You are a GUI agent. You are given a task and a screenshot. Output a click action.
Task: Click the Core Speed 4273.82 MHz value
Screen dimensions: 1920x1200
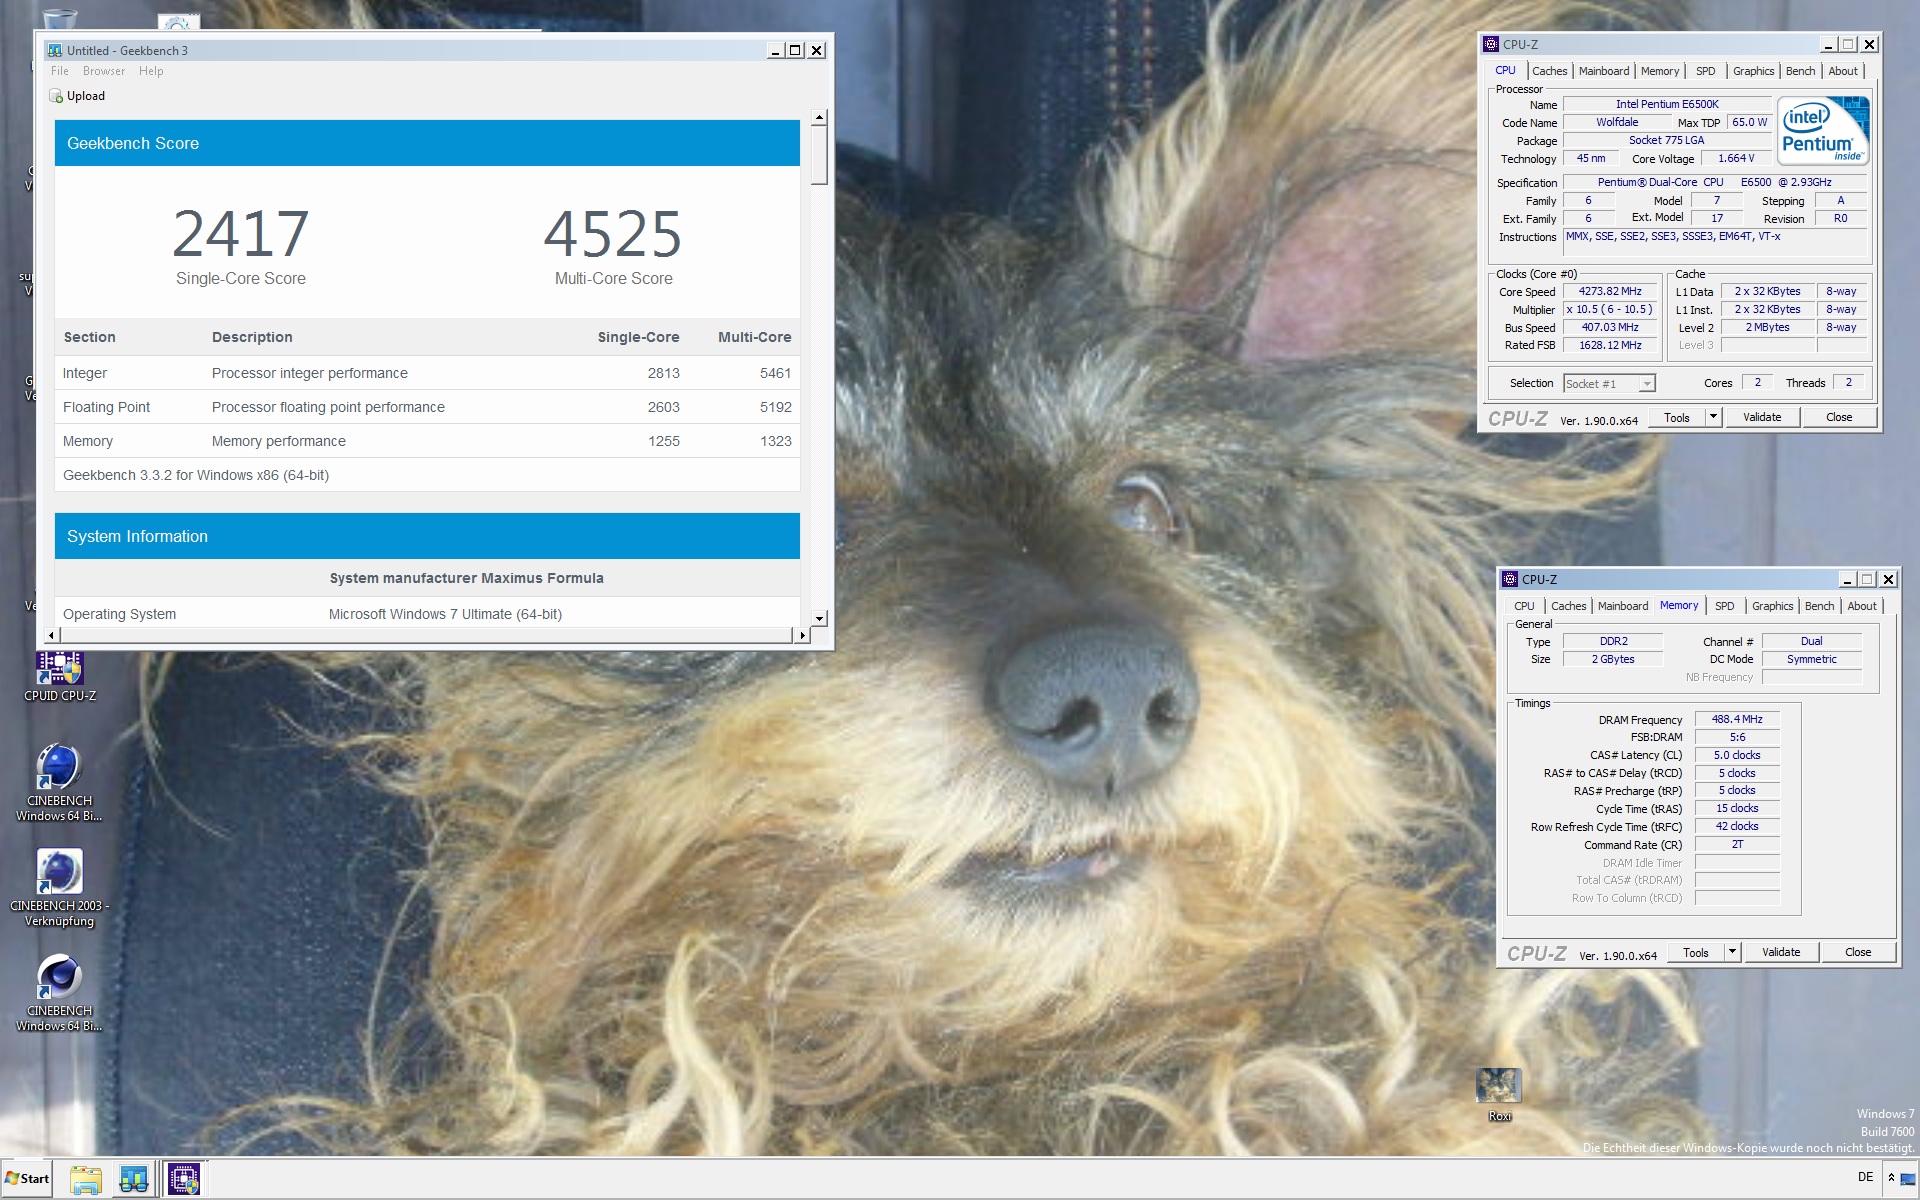[1610, 291]
